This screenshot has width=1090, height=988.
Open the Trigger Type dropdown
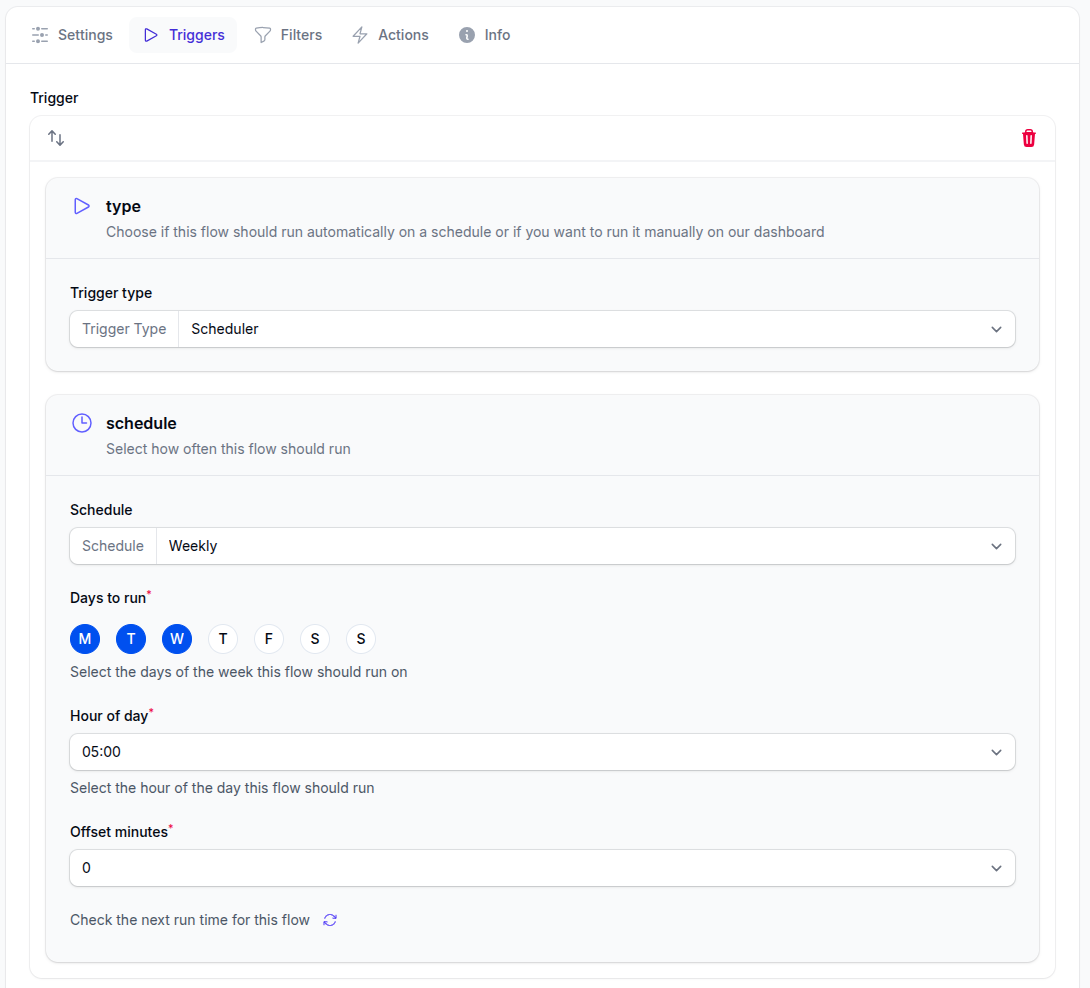tap(596, 329)
